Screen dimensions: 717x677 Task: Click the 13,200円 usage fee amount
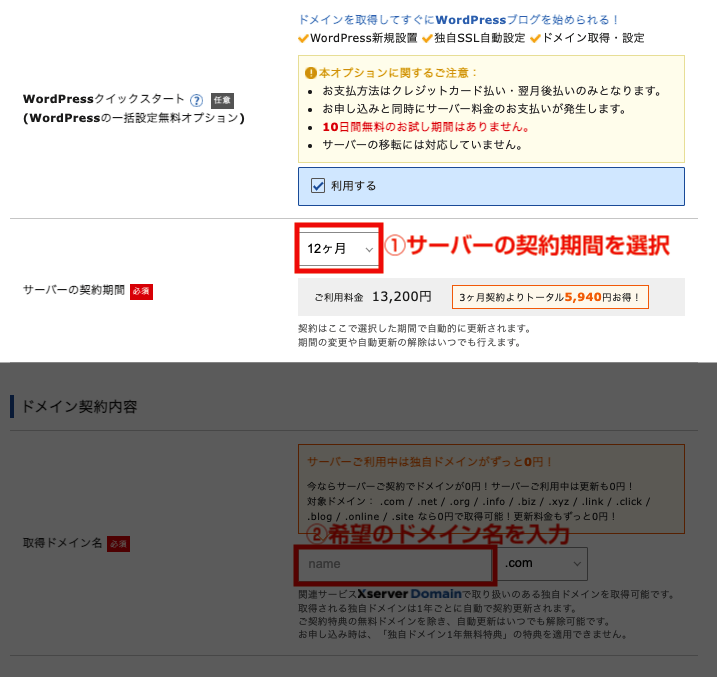pos(401,297)
